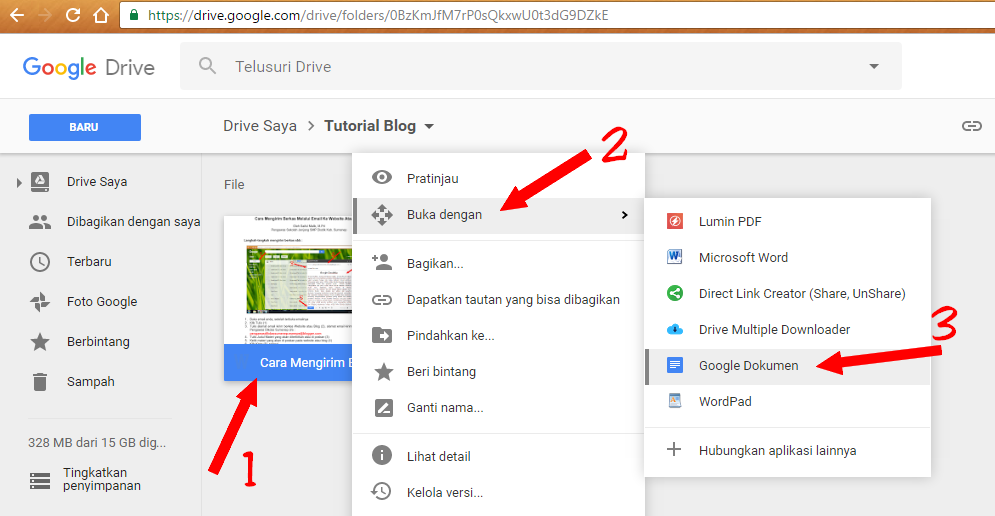Click the add-person icon for Bagikan
The image size is (995, 516).
[x=382, y=262]
